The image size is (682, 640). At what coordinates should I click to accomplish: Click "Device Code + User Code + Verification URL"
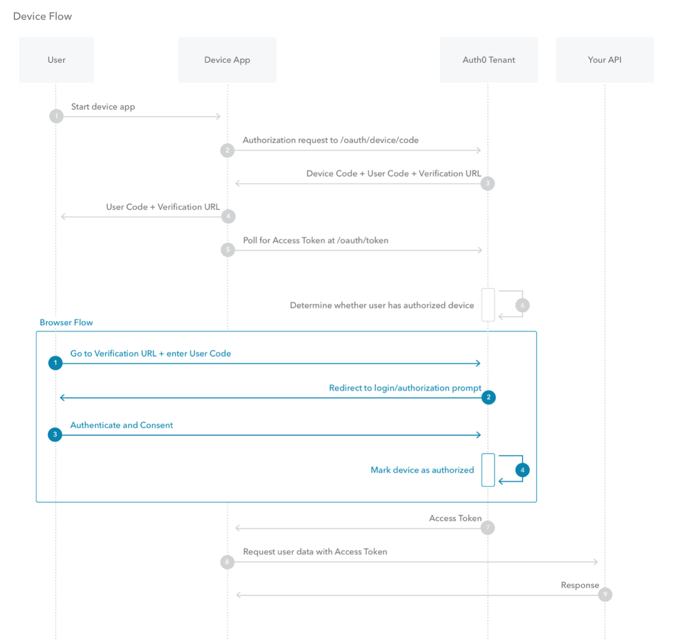tap(394, 174)
